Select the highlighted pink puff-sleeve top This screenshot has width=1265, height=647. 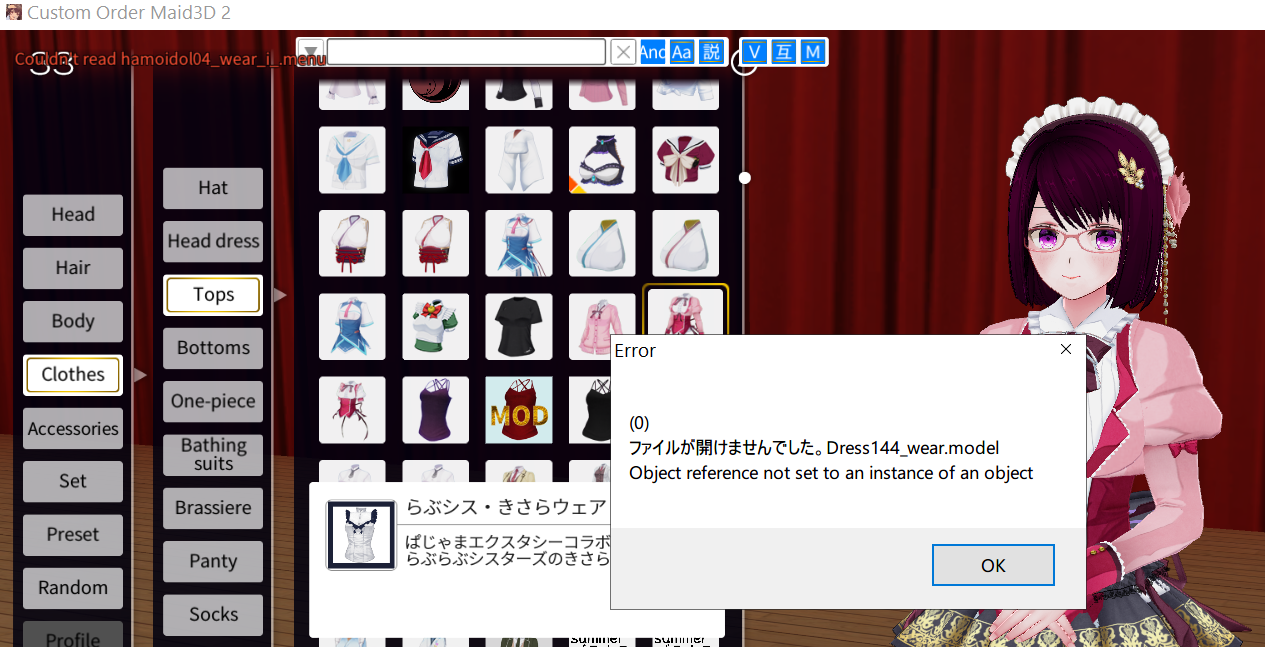(686, 312)
